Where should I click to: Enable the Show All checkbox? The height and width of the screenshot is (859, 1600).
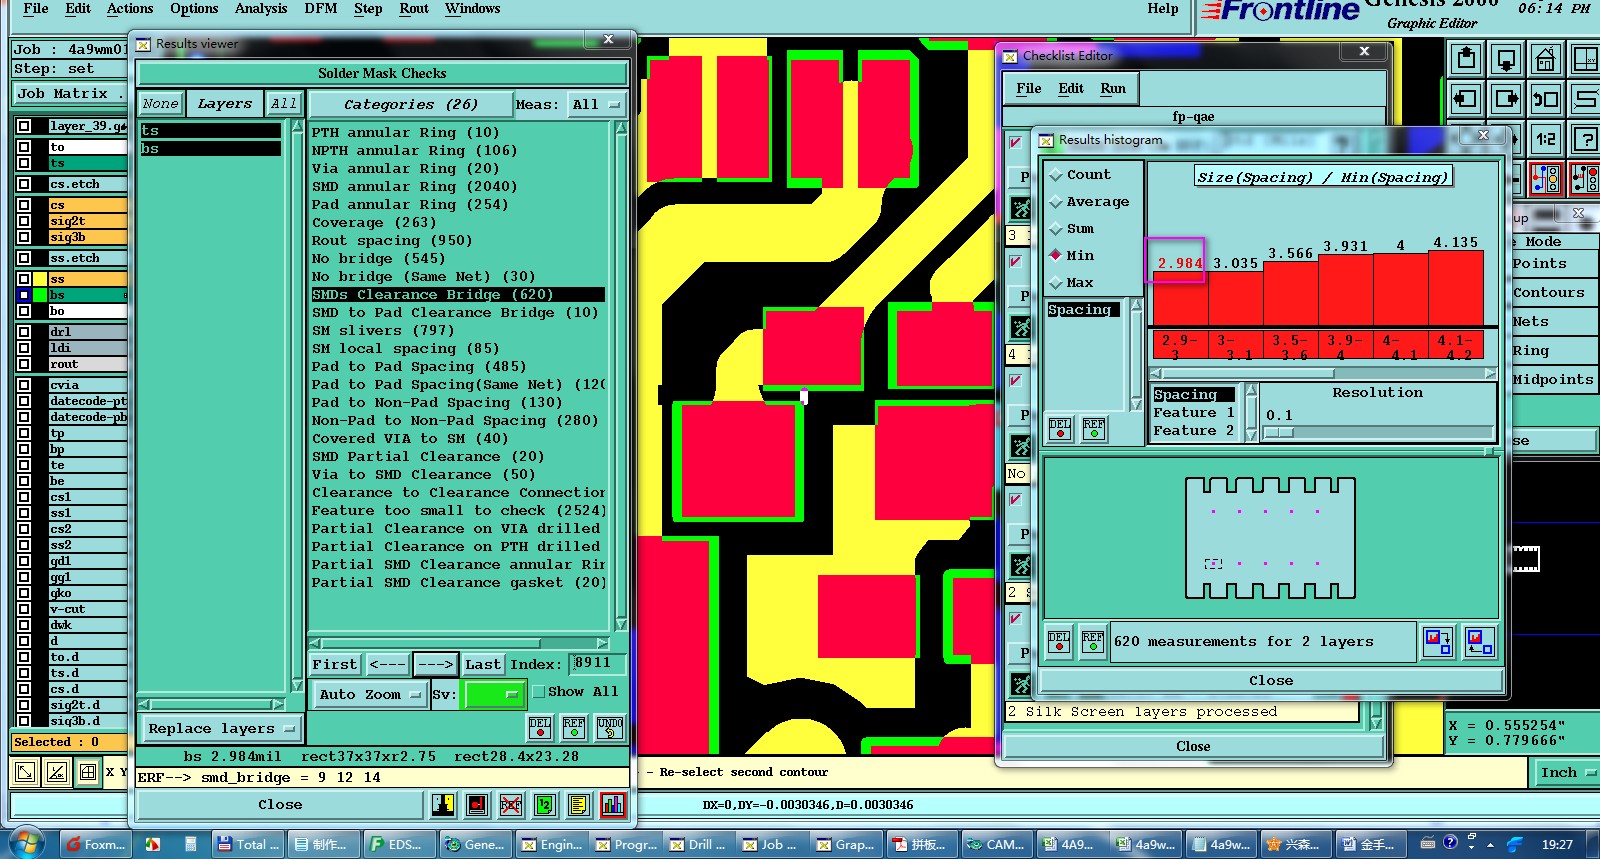pos(539,692)
